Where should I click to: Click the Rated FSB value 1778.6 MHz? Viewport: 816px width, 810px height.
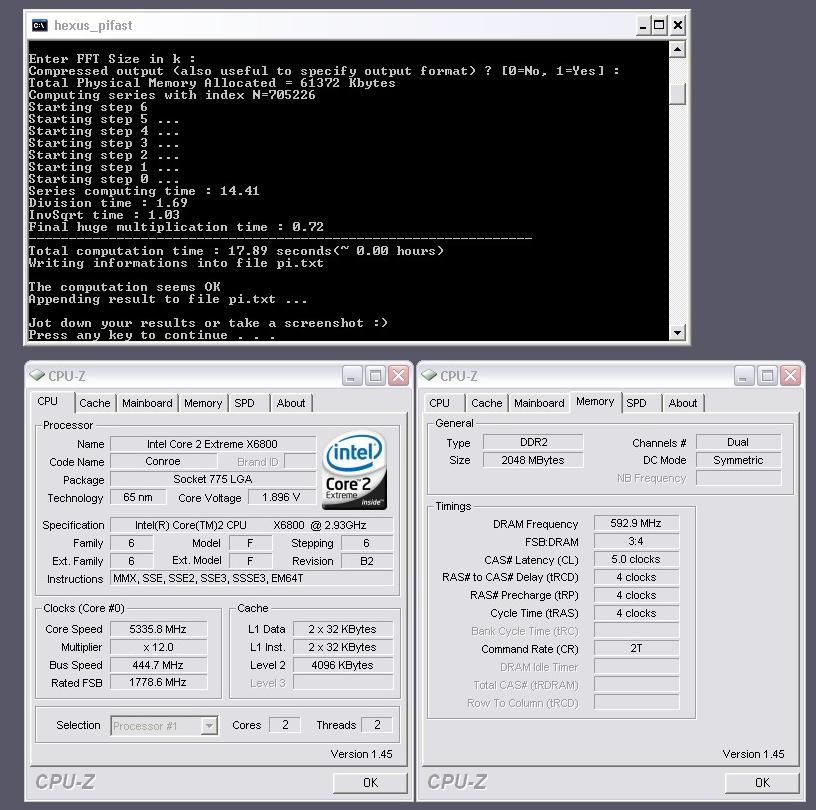pos(158,682)
